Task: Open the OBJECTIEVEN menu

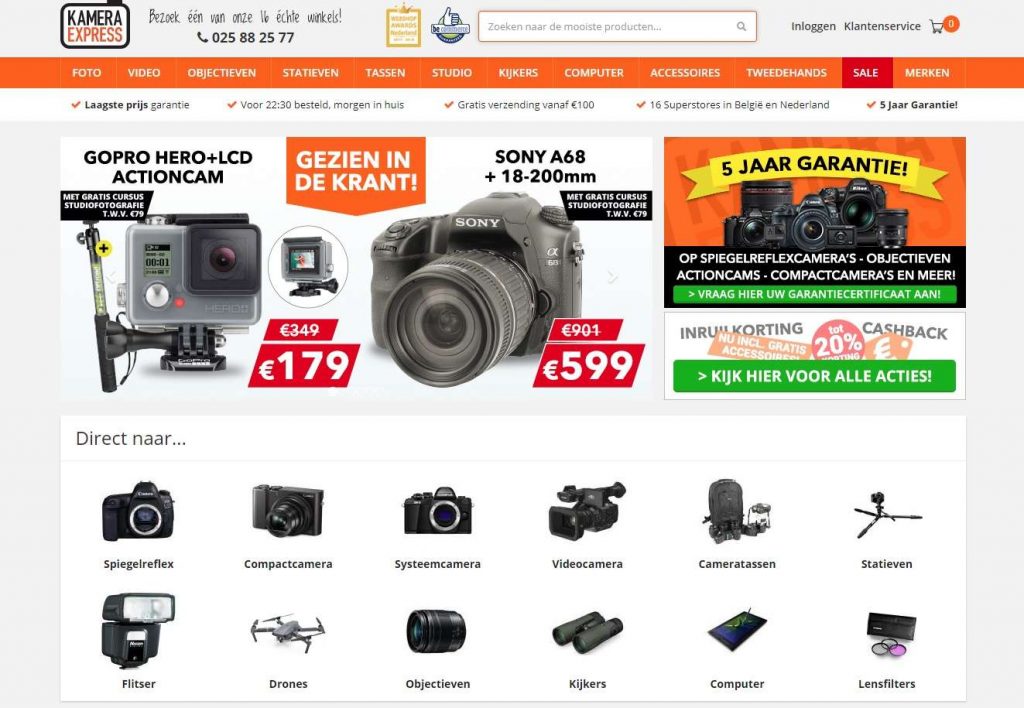Action: pyautogui.click(x=221, y=72)
